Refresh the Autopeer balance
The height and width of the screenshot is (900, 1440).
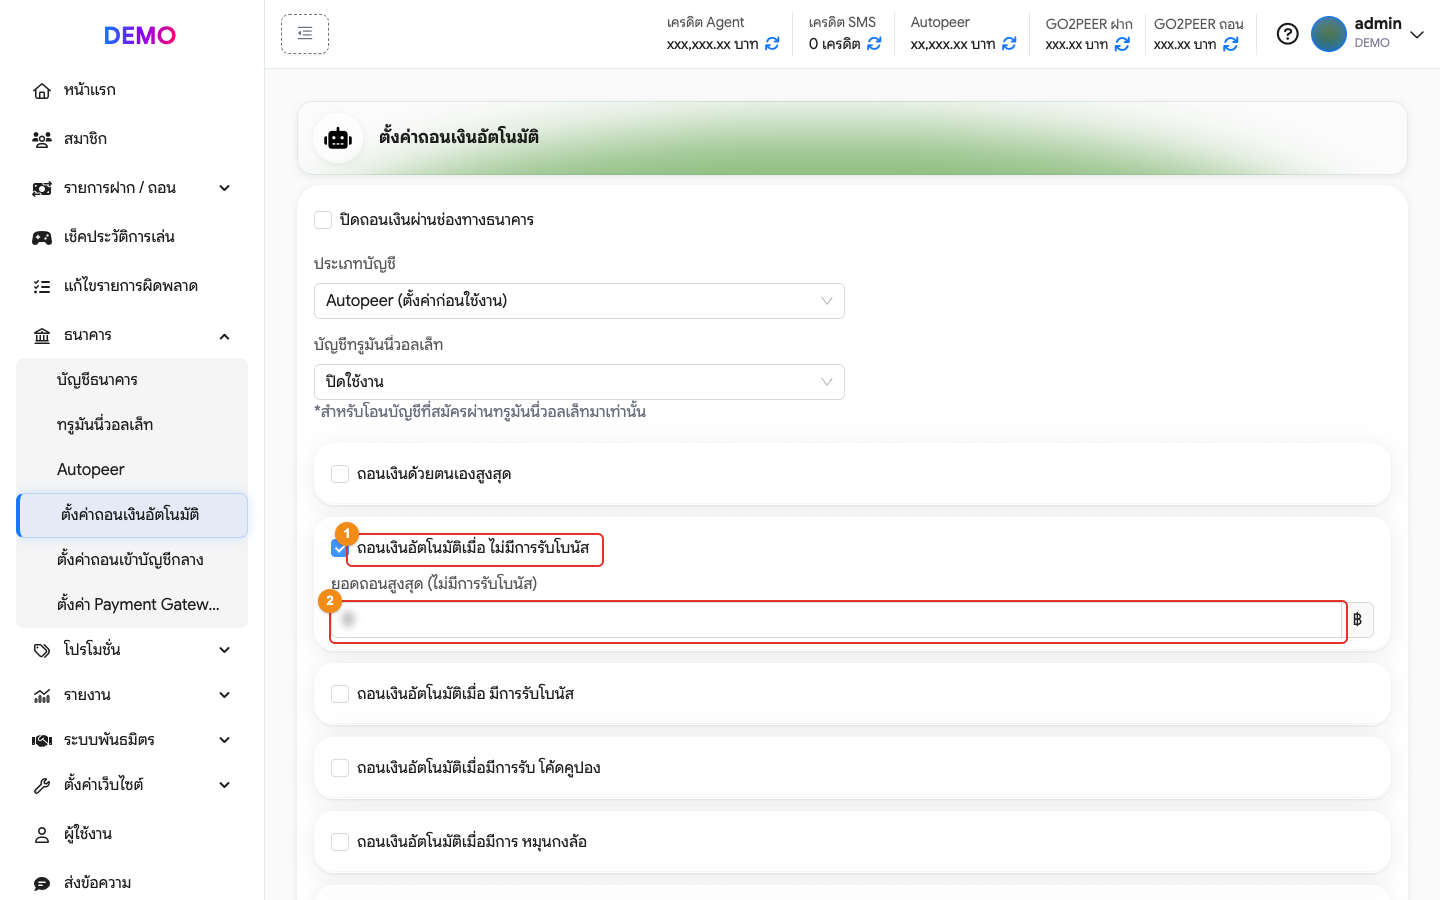coord(1009,44)
